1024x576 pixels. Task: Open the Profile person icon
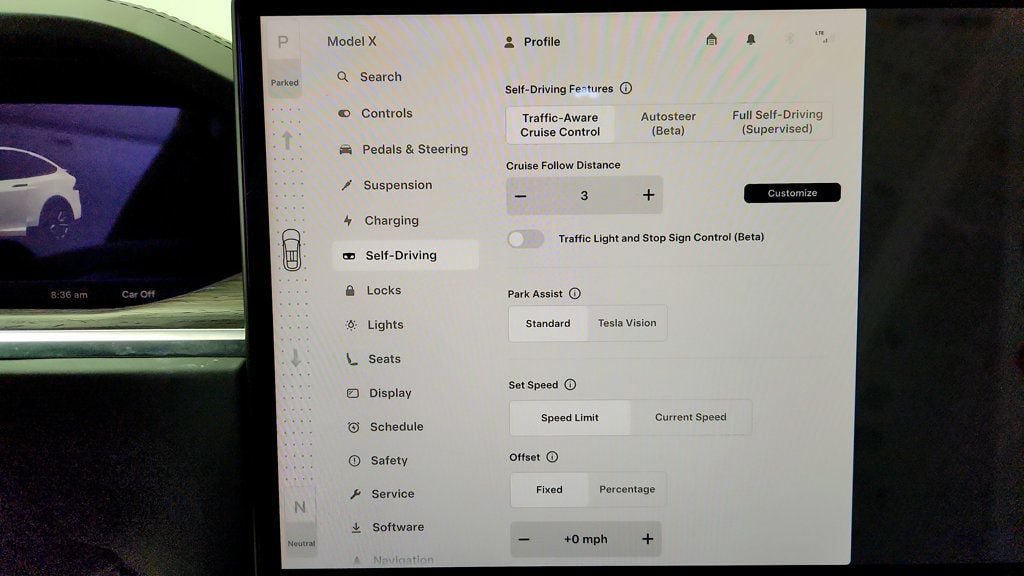[509, 42]
